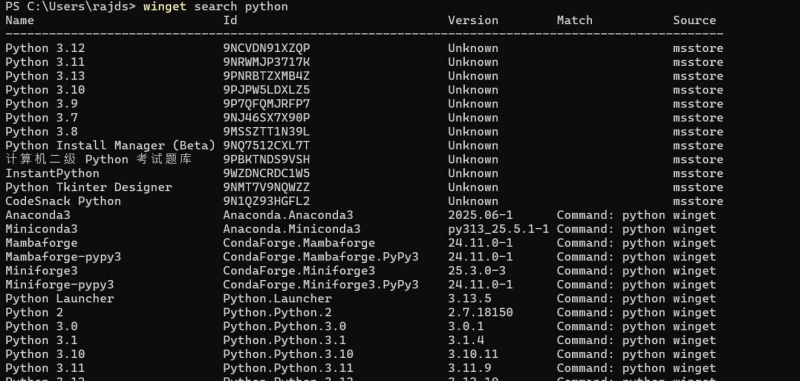The width and height of the screenshot is (800, 381).
Task: Click the Match column header
Action: pyautogui.click(x=574, y=20)
